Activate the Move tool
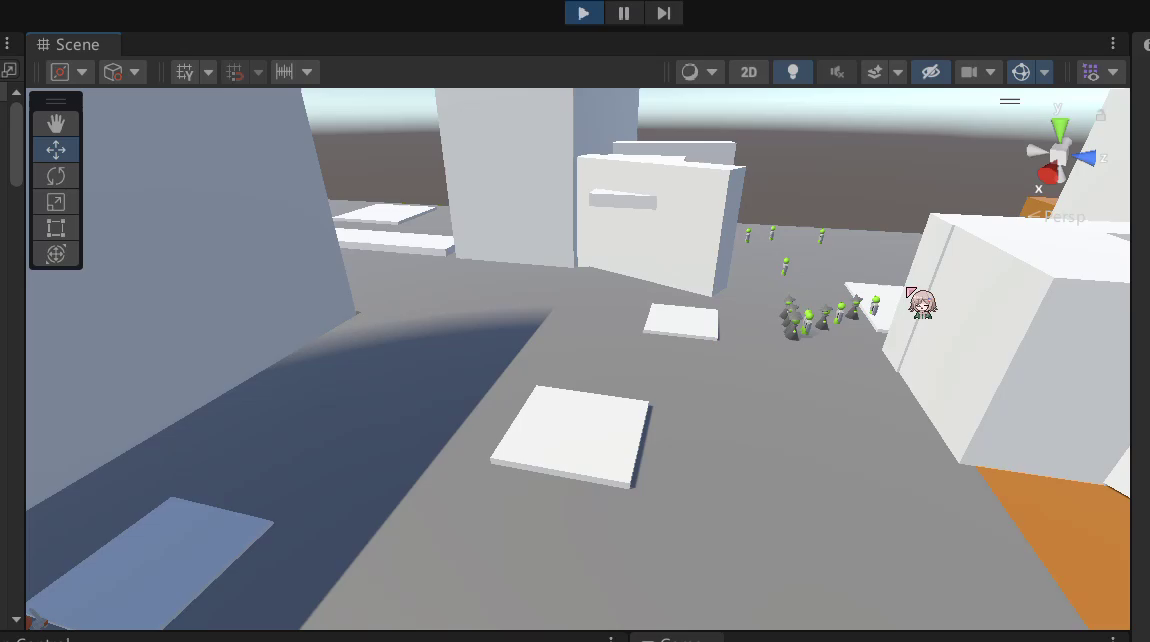Screen dimensions: 1150x642 (x=56, y=149)
